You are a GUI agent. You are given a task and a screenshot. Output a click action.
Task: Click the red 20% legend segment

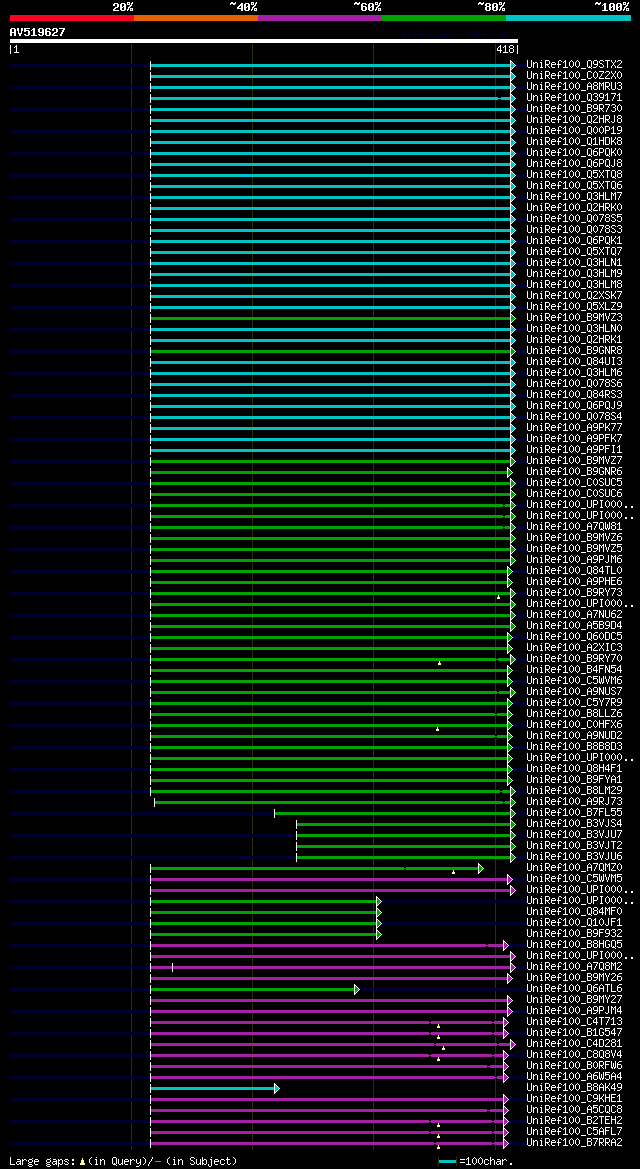[x=72, y=17]
